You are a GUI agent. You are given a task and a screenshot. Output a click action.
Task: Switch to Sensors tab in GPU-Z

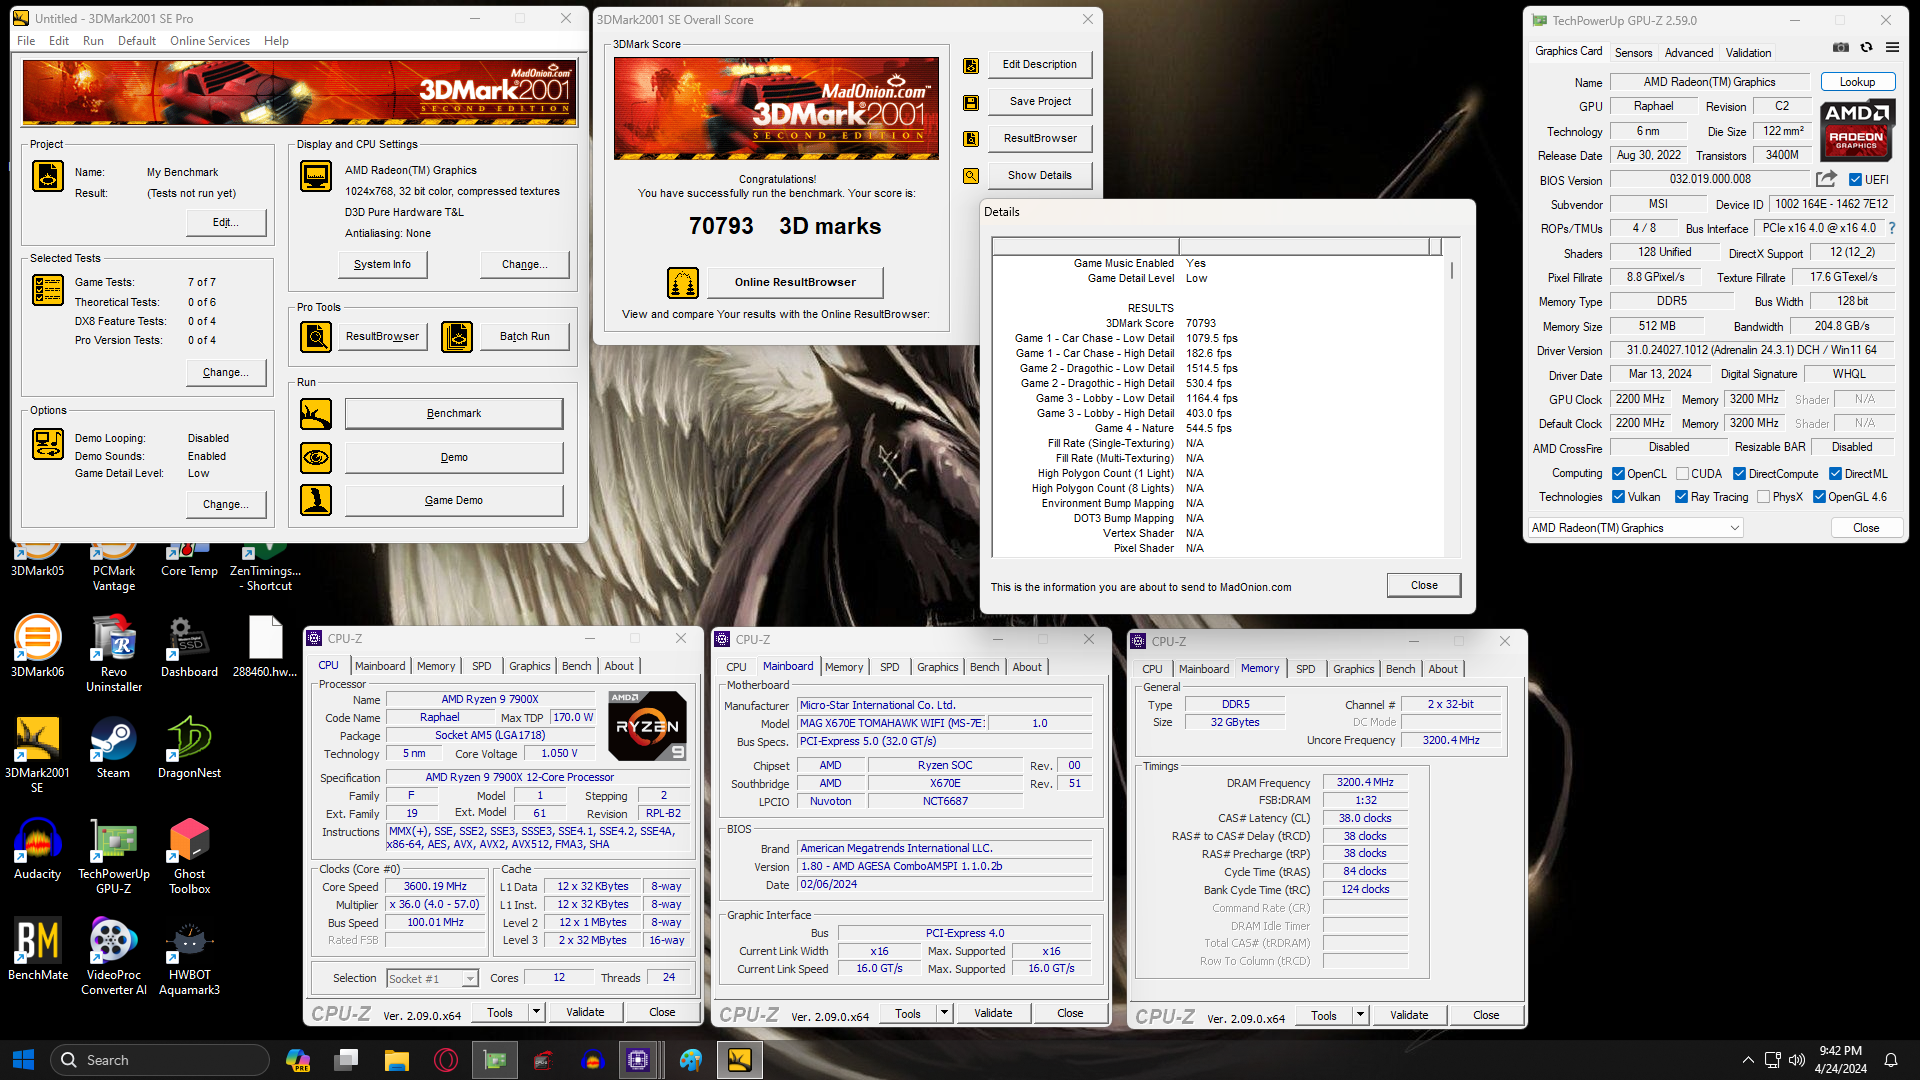pos(1633,53)
